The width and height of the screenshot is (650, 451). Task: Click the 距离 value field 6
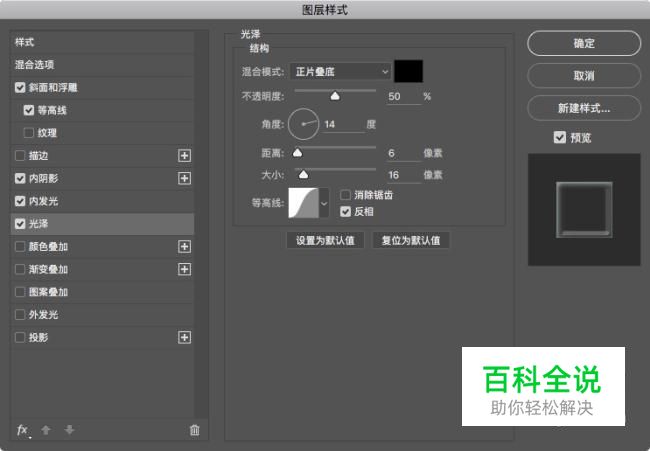(x=404, y=153)
